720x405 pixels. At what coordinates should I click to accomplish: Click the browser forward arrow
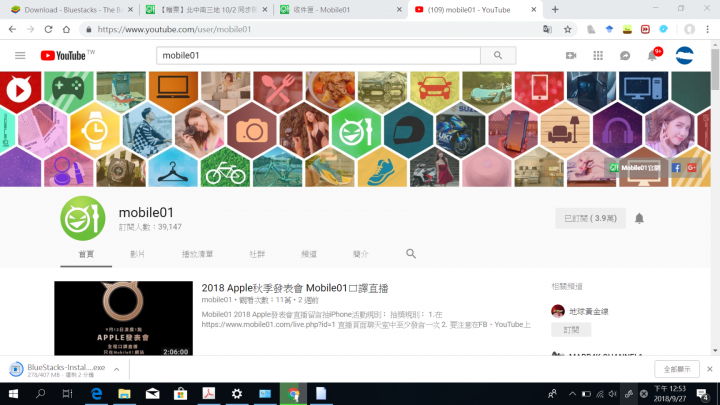tap(30, 29)
